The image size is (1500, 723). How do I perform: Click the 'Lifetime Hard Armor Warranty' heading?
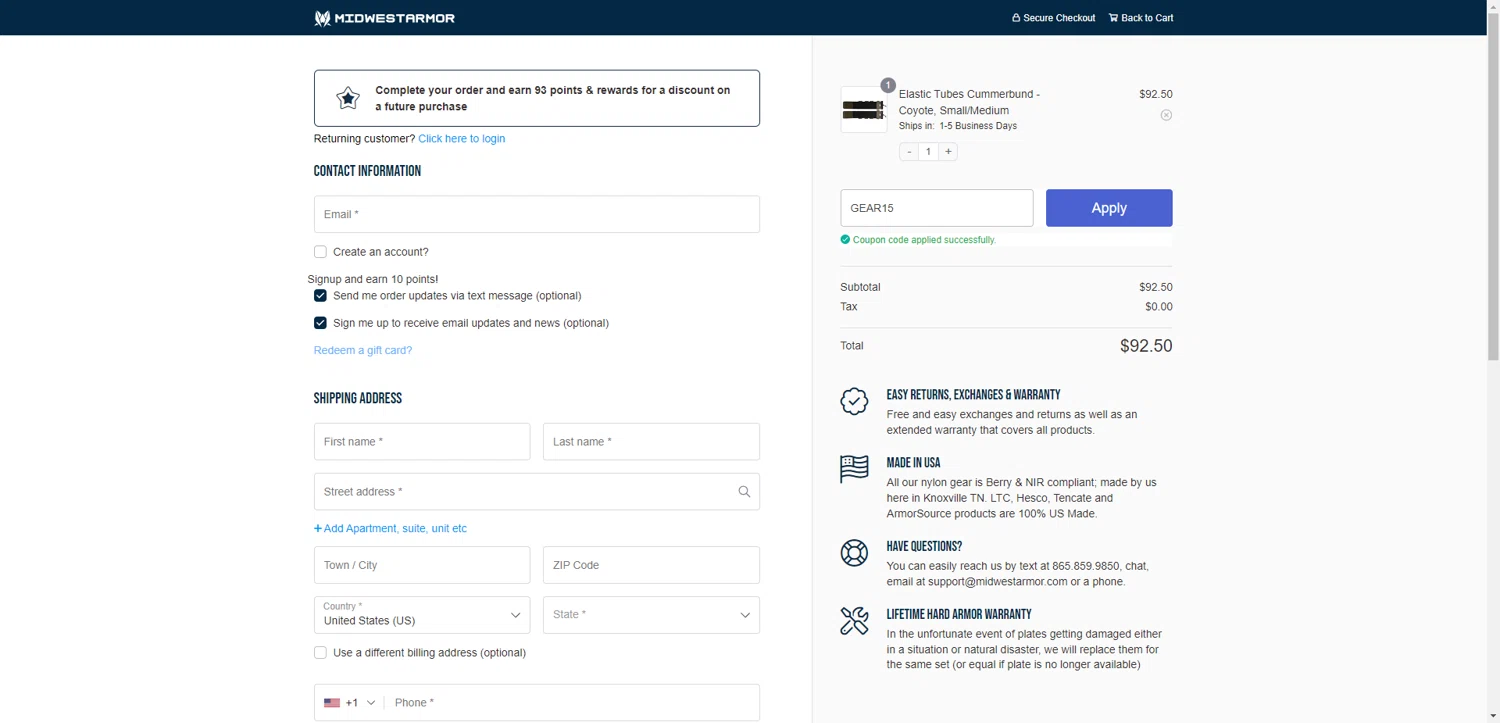(x=959, y=615)
